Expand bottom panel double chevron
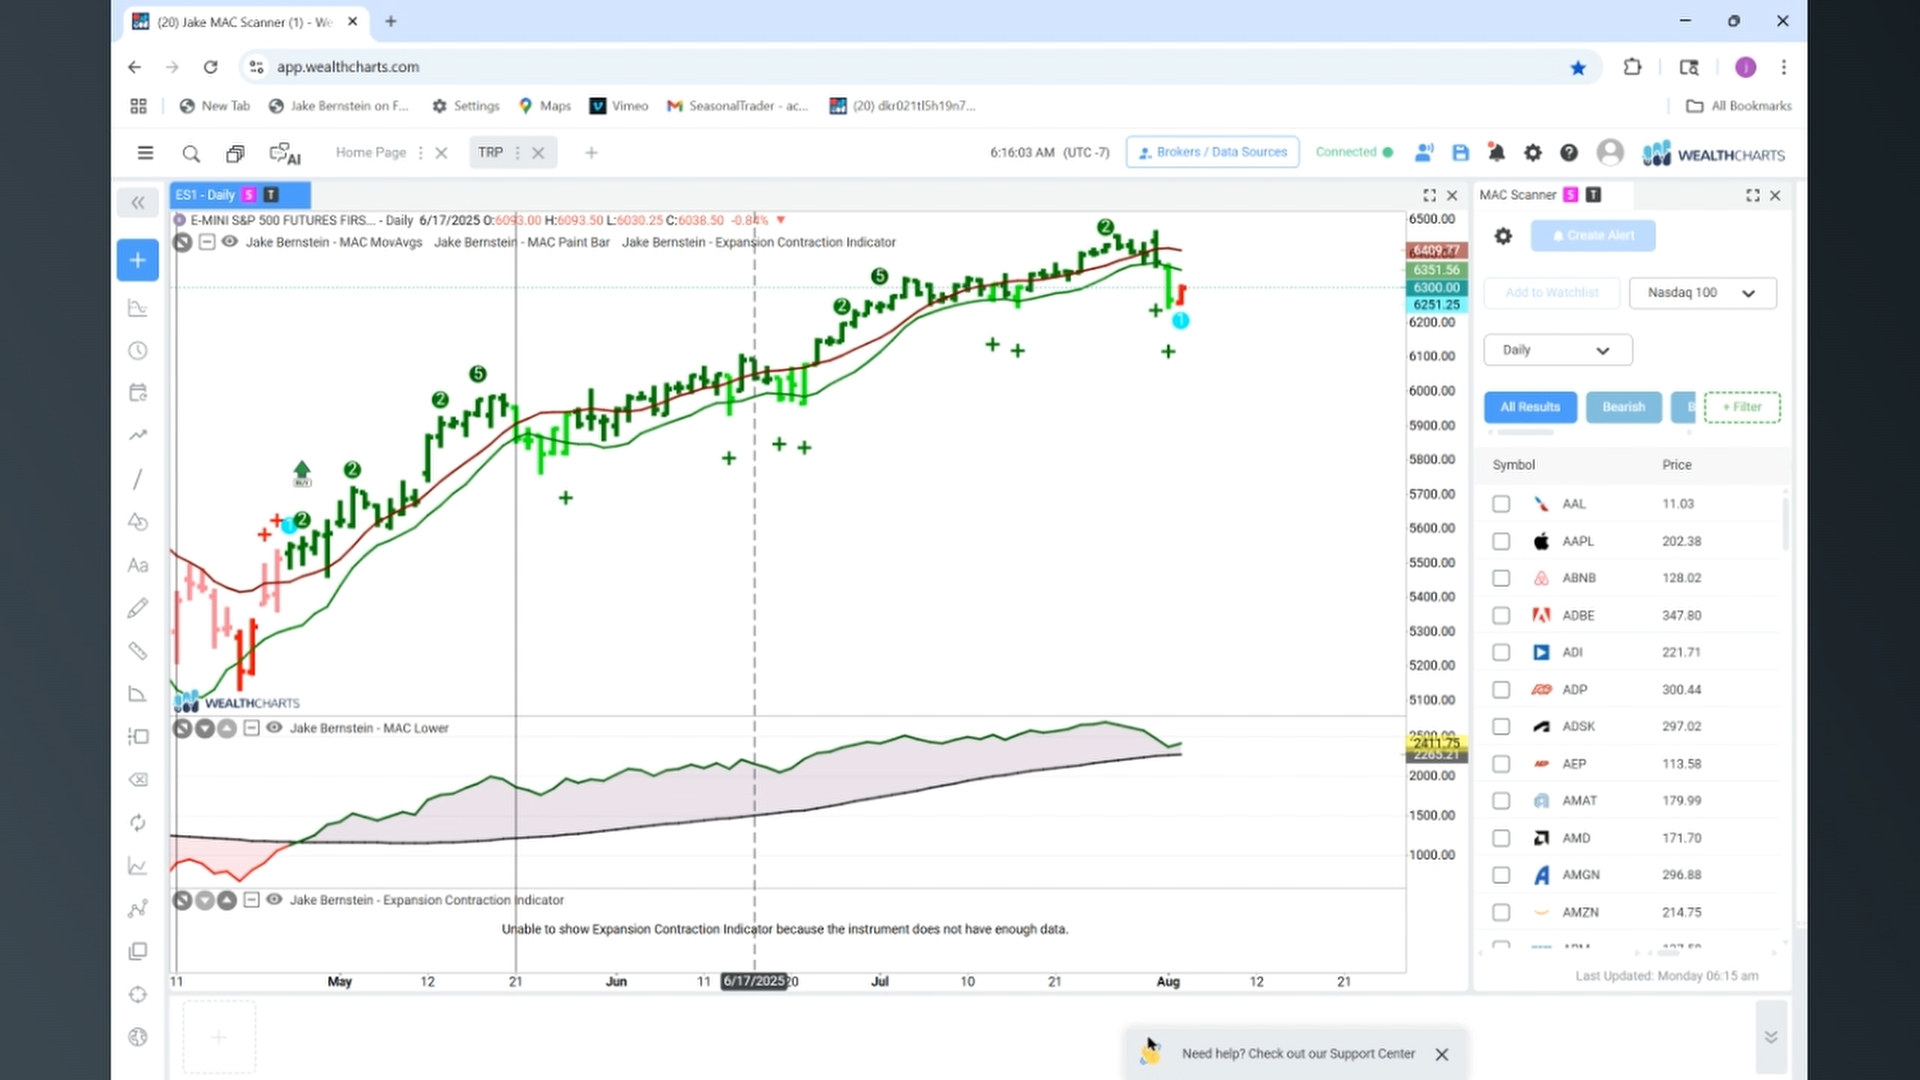This screenshot has width=1920, height=1080. [1771, 1037]
